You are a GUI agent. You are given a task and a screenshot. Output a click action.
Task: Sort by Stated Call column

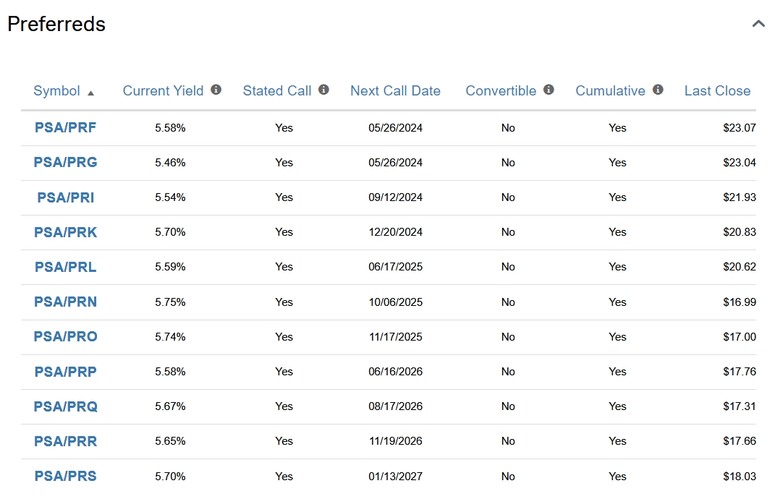click(277, 91)
